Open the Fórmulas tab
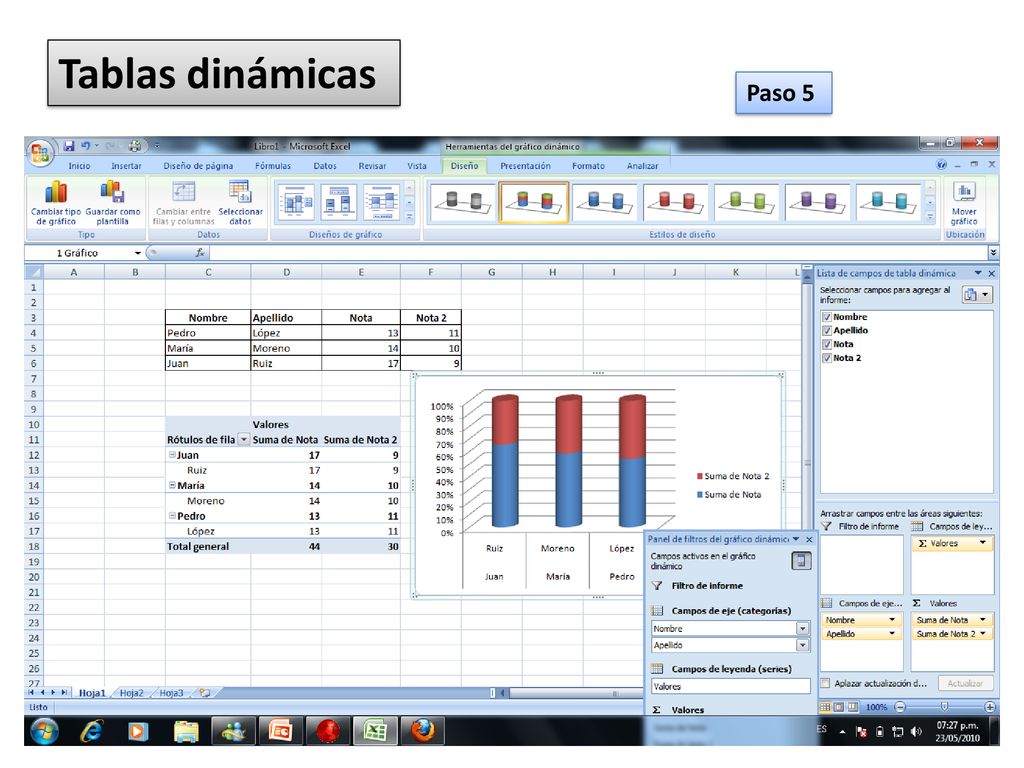1024x768 pixels. (273, 166)
